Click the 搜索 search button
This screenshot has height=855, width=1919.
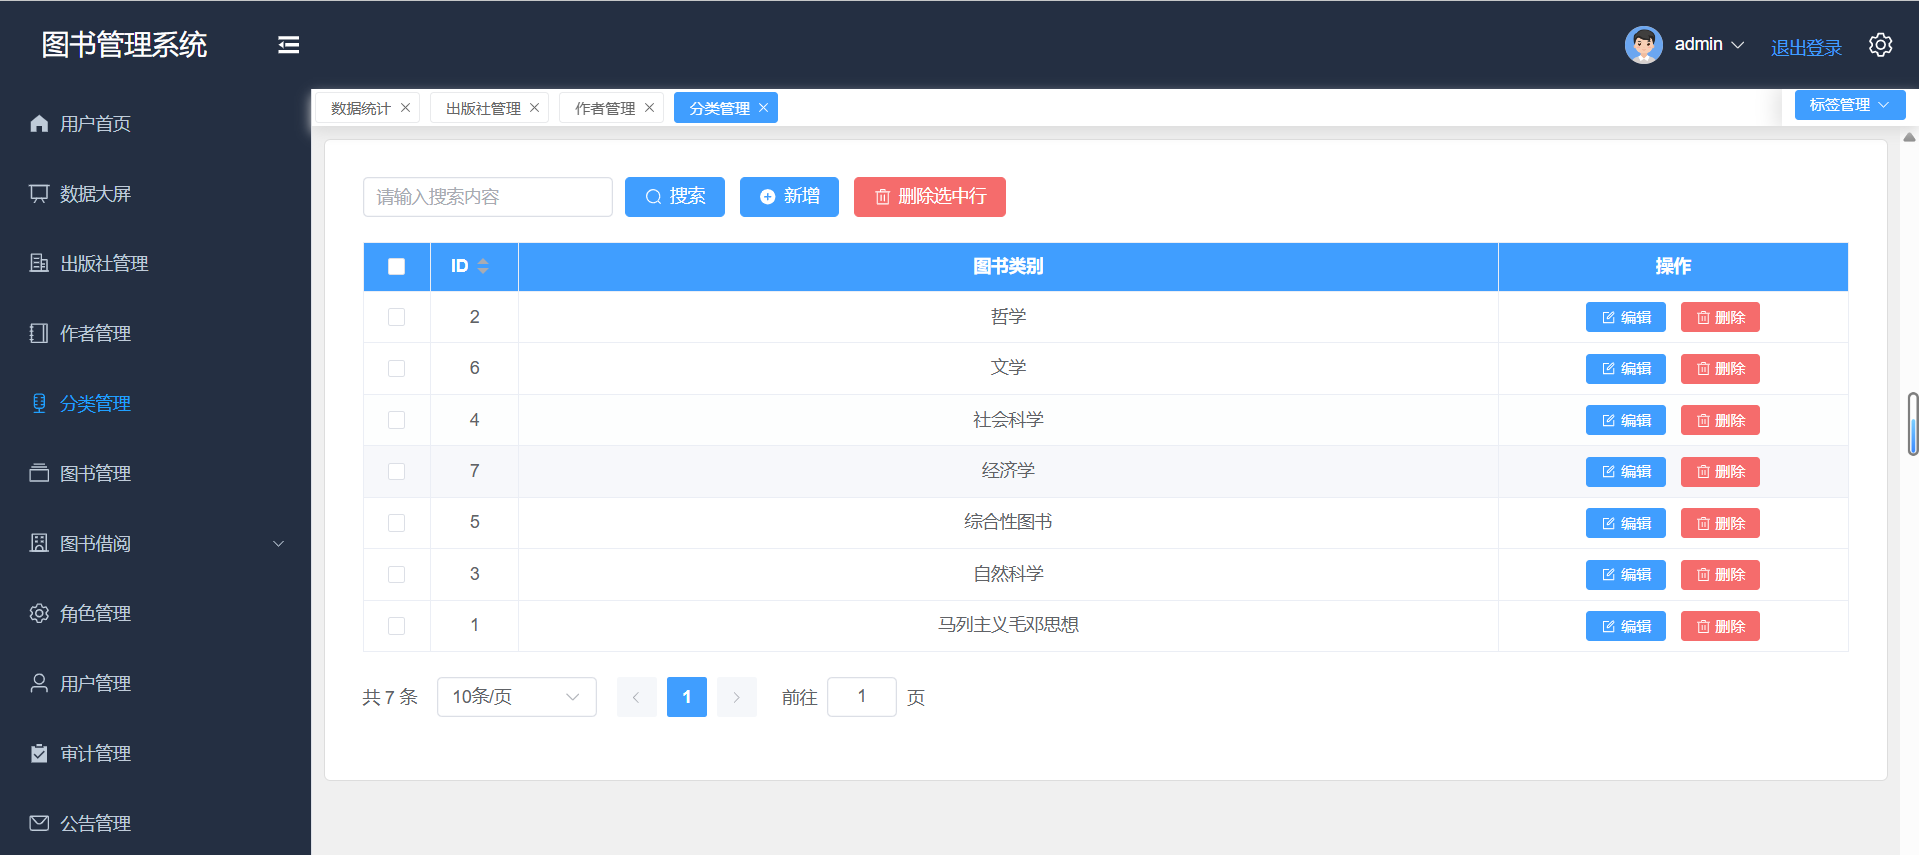point(675,197)
